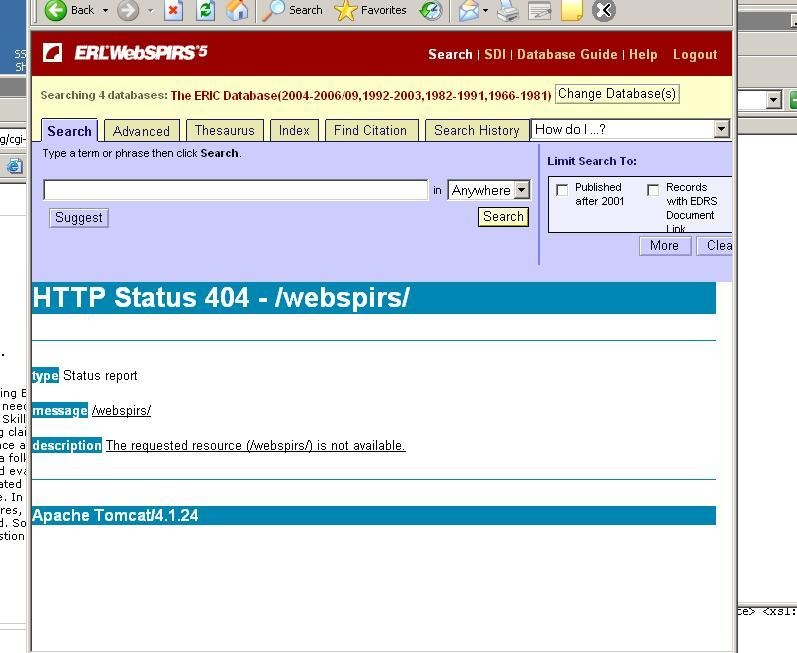Open the History clock icon

[431, 10]
